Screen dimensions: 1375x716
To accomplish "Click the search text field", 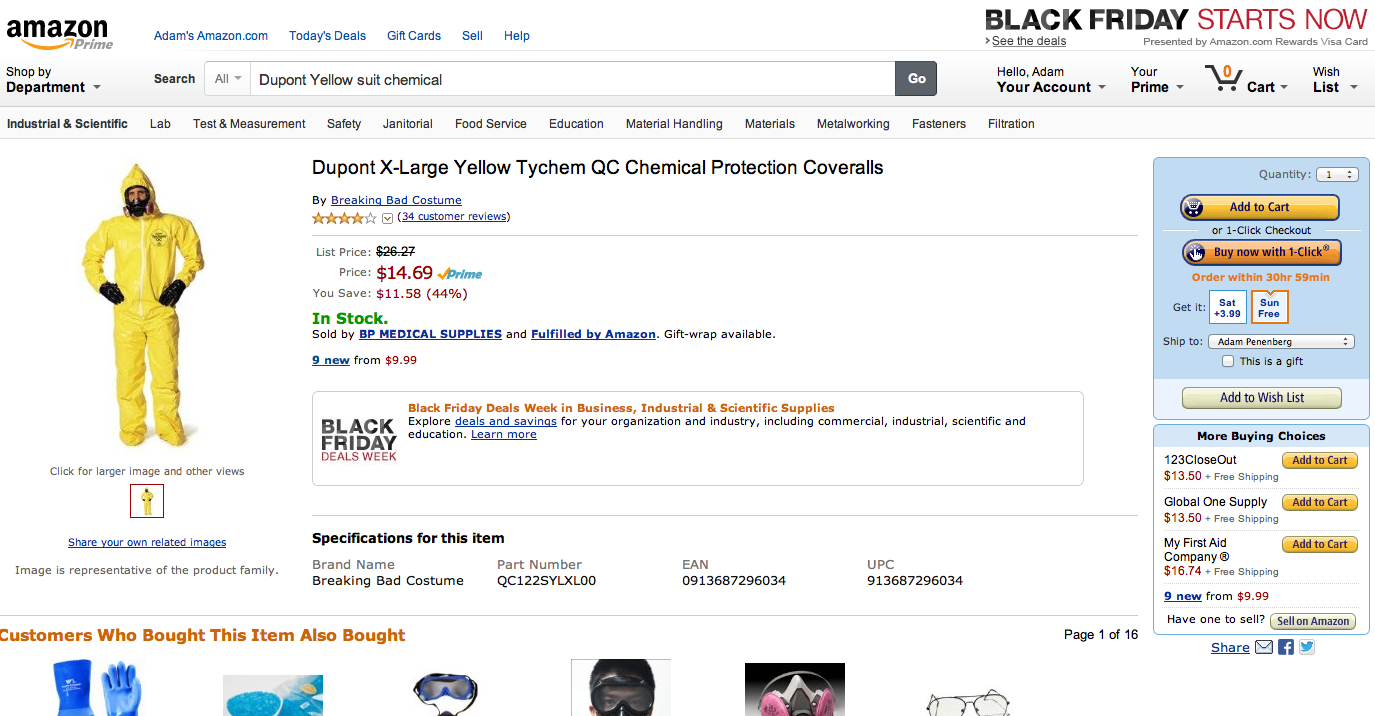I will coord(572,79).
